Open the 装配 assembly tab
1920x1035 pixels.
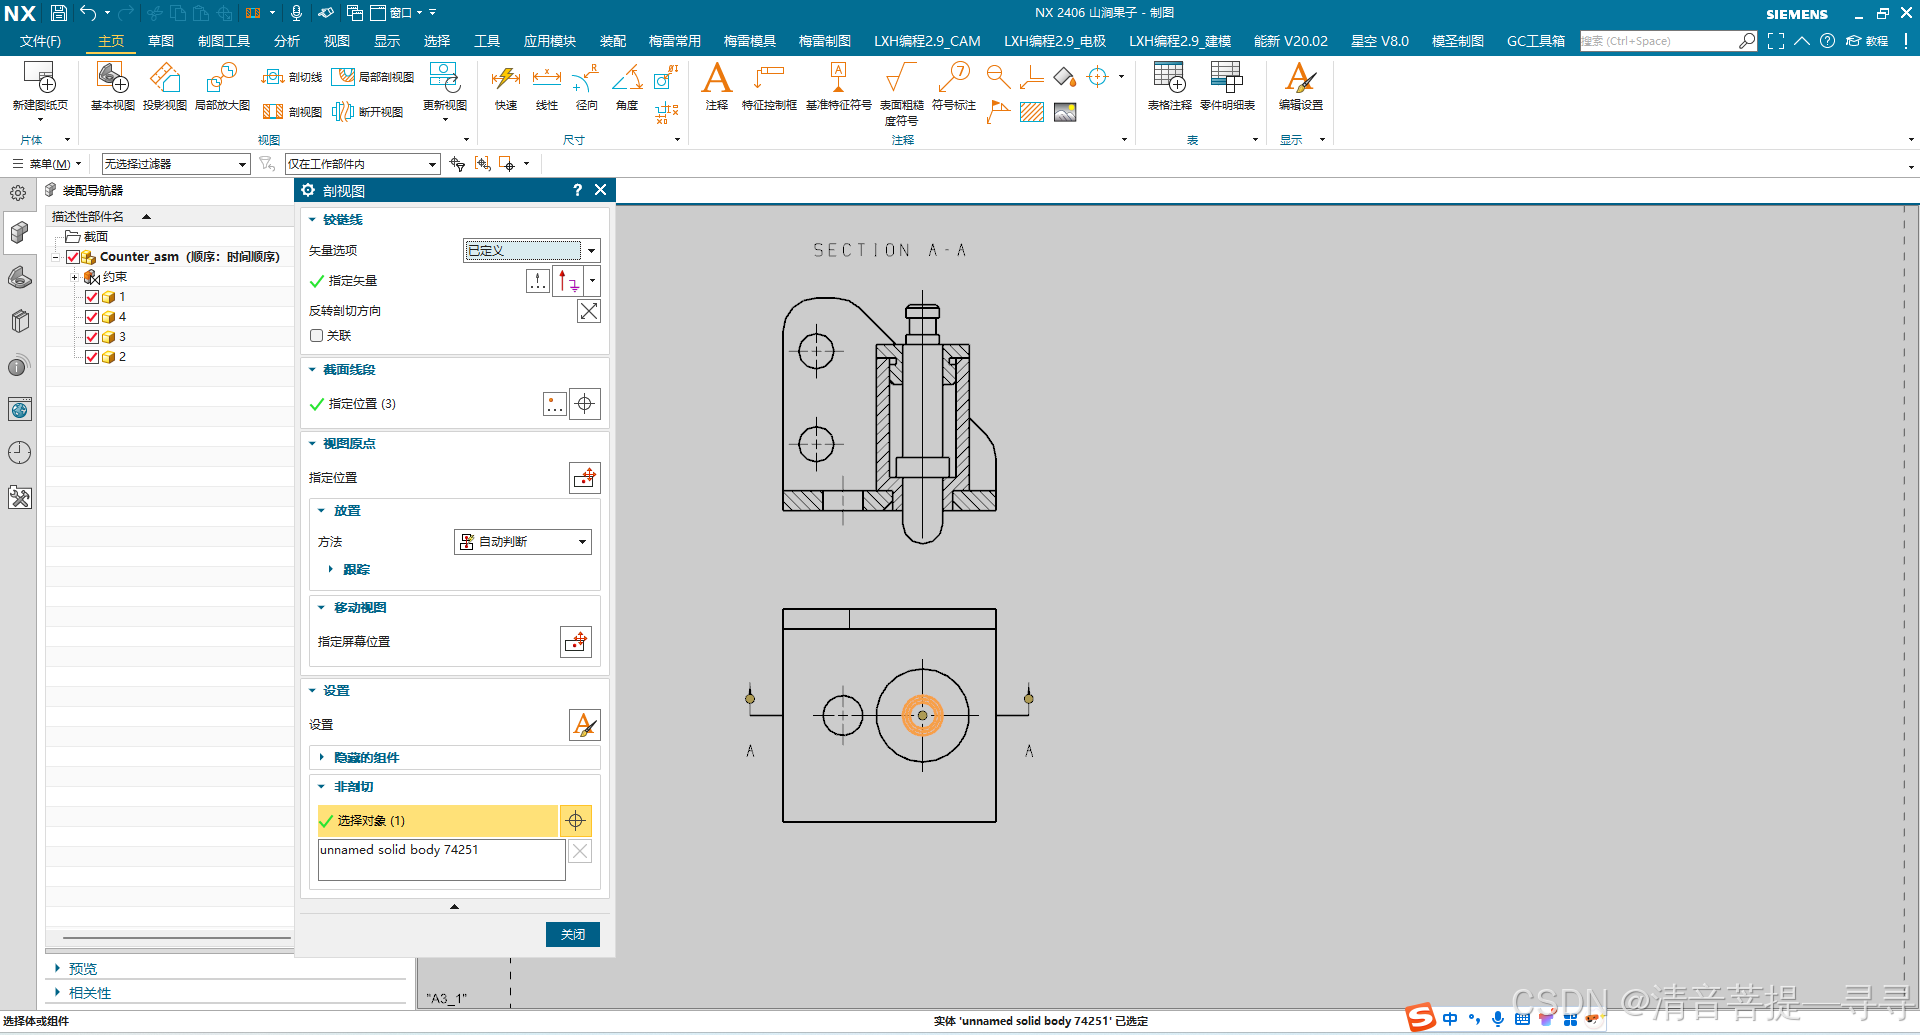coord(613,41)
